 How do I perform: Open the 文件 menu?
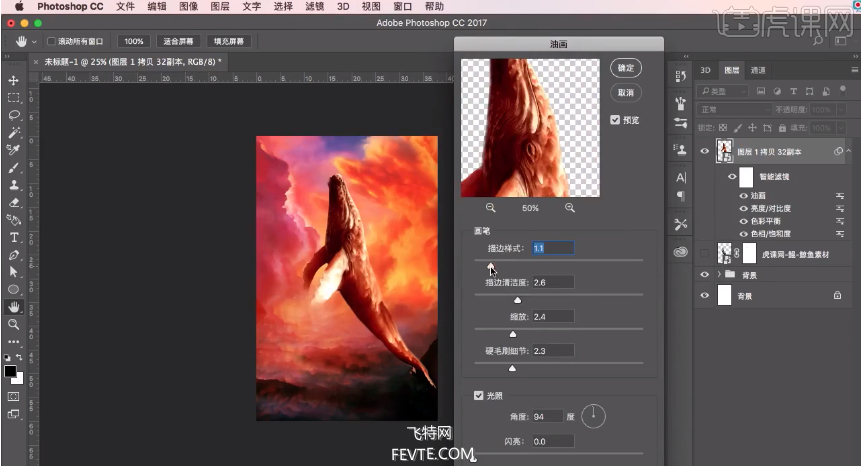(x=125, y=7)
